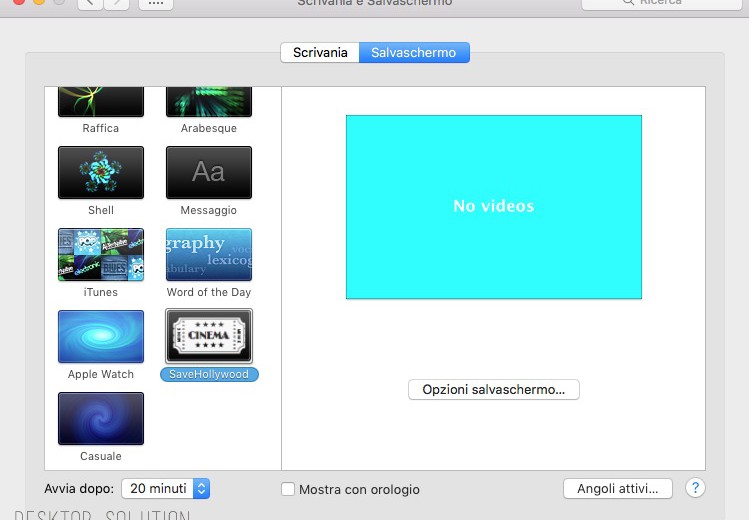This screenshot has width=749, height=520.
Task: Click the Angoli attivi button
Action: [x=617, y=488]
